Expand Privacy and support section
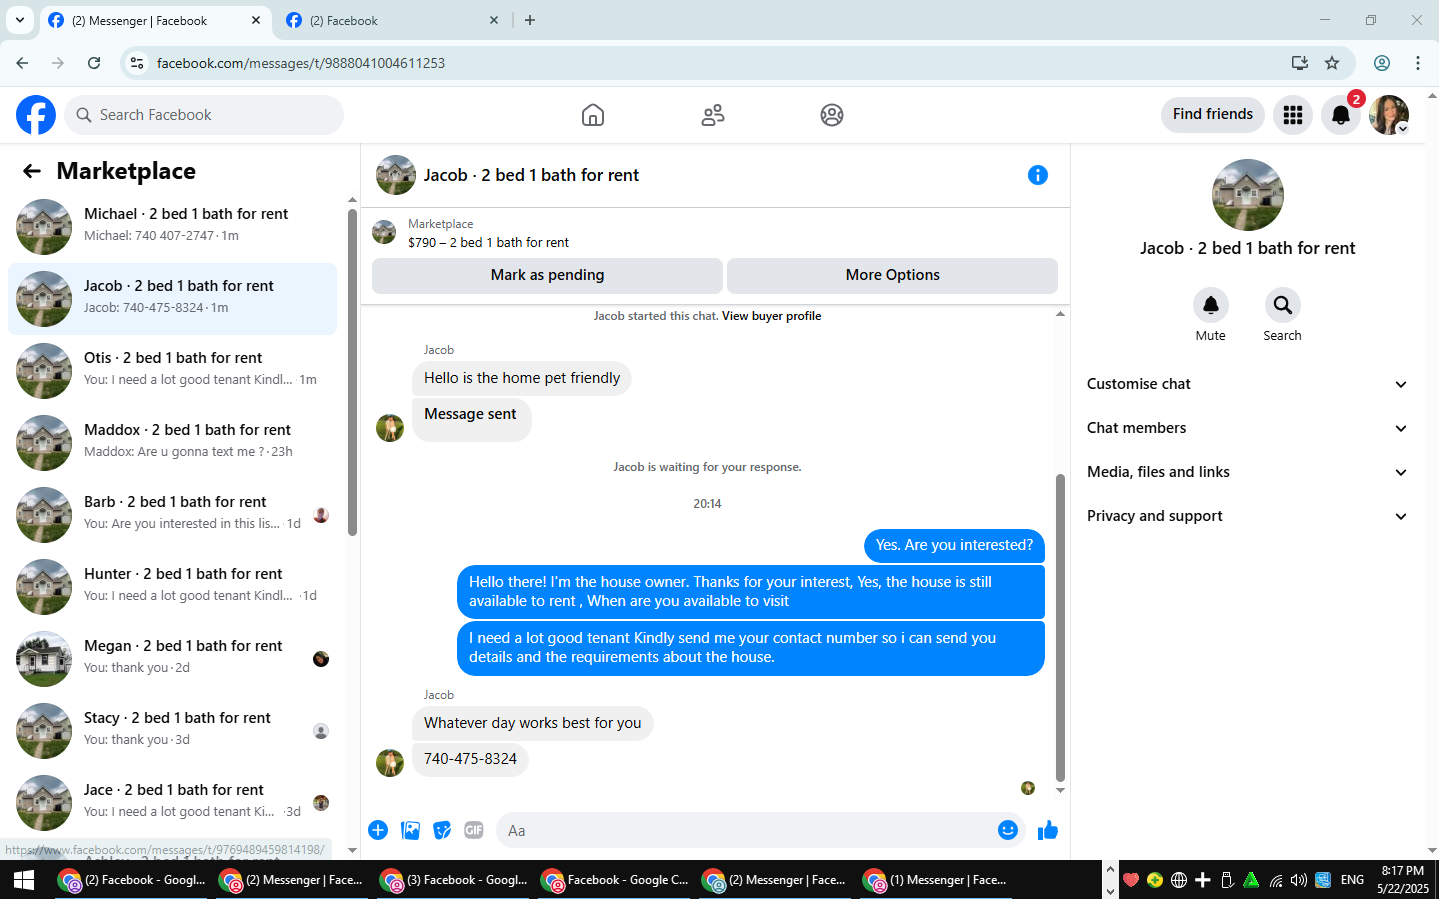Image resolution: width=1439 pixels, height=899 pixels. coord(1247,516)
